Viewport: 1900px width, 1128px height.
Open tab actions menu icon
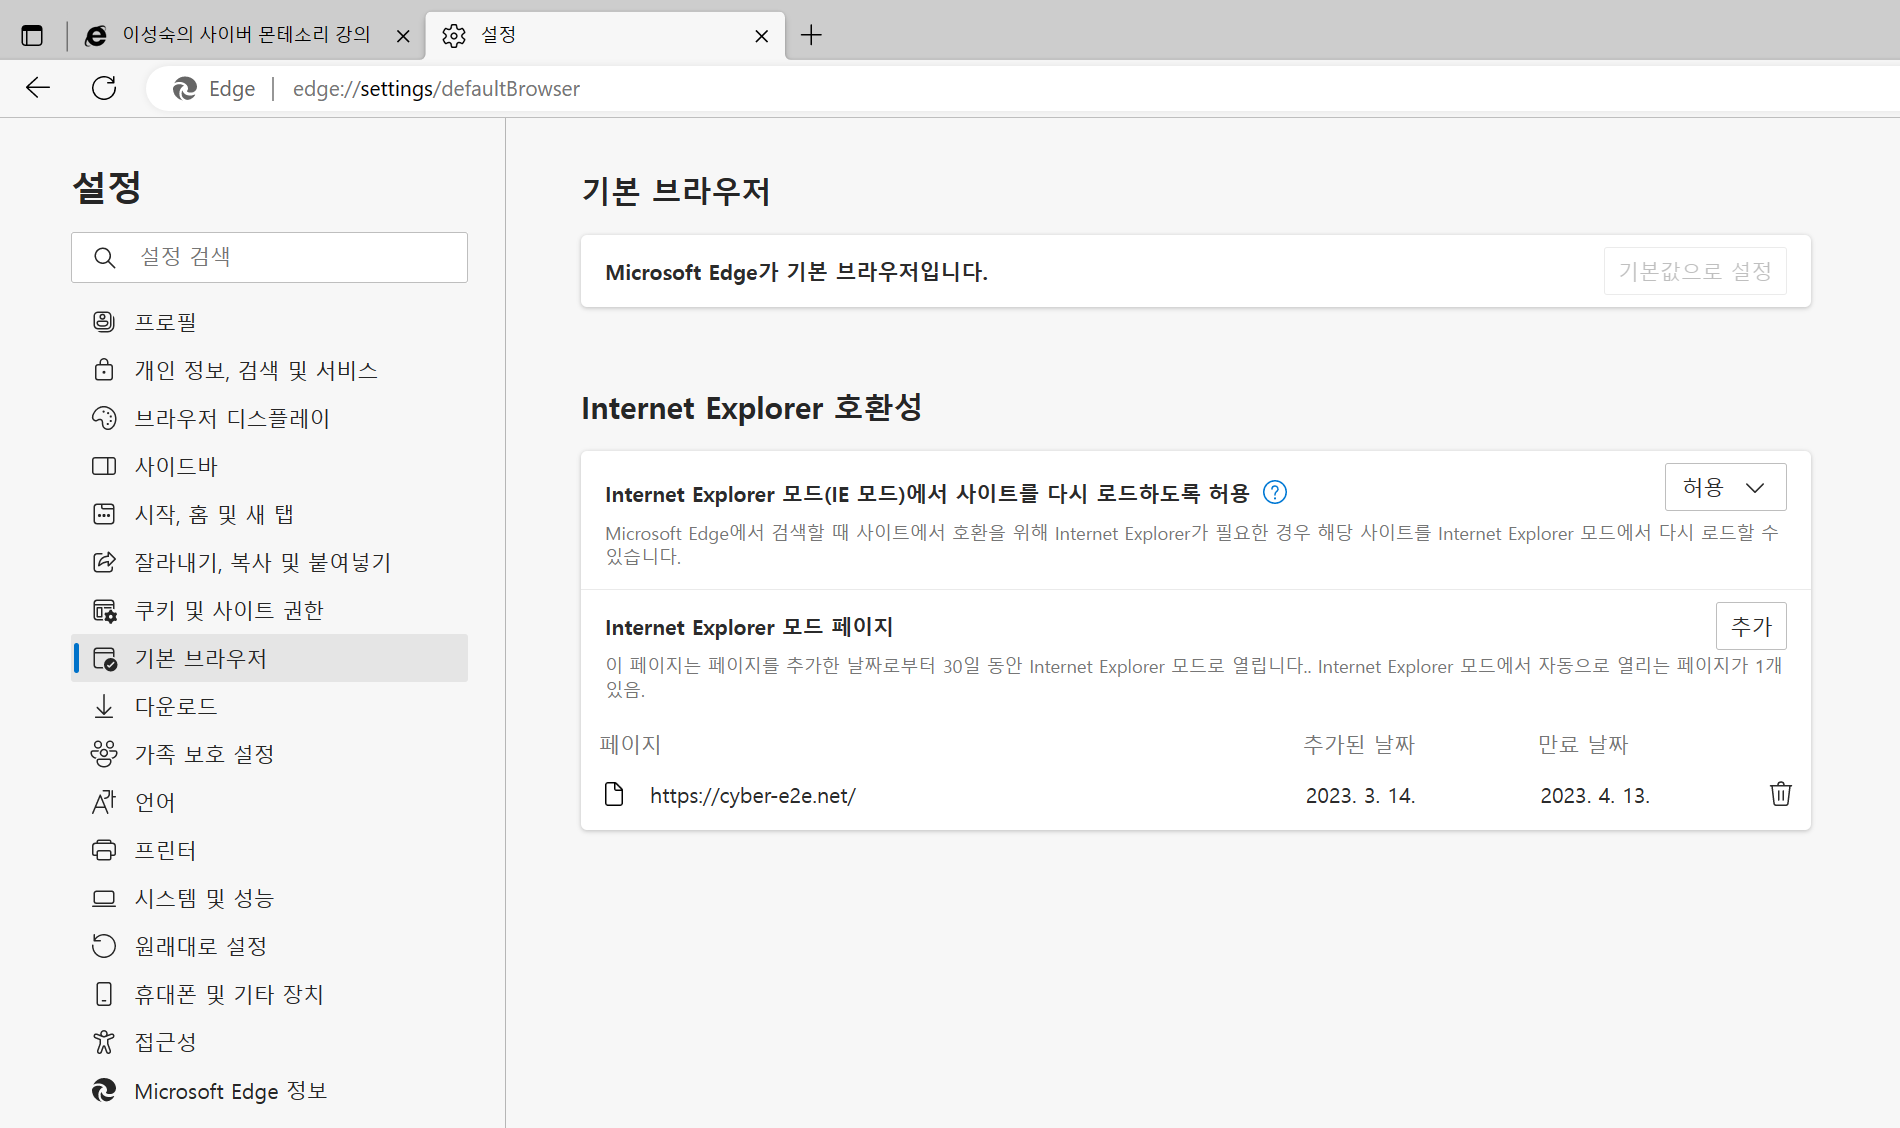pos(32,36)
